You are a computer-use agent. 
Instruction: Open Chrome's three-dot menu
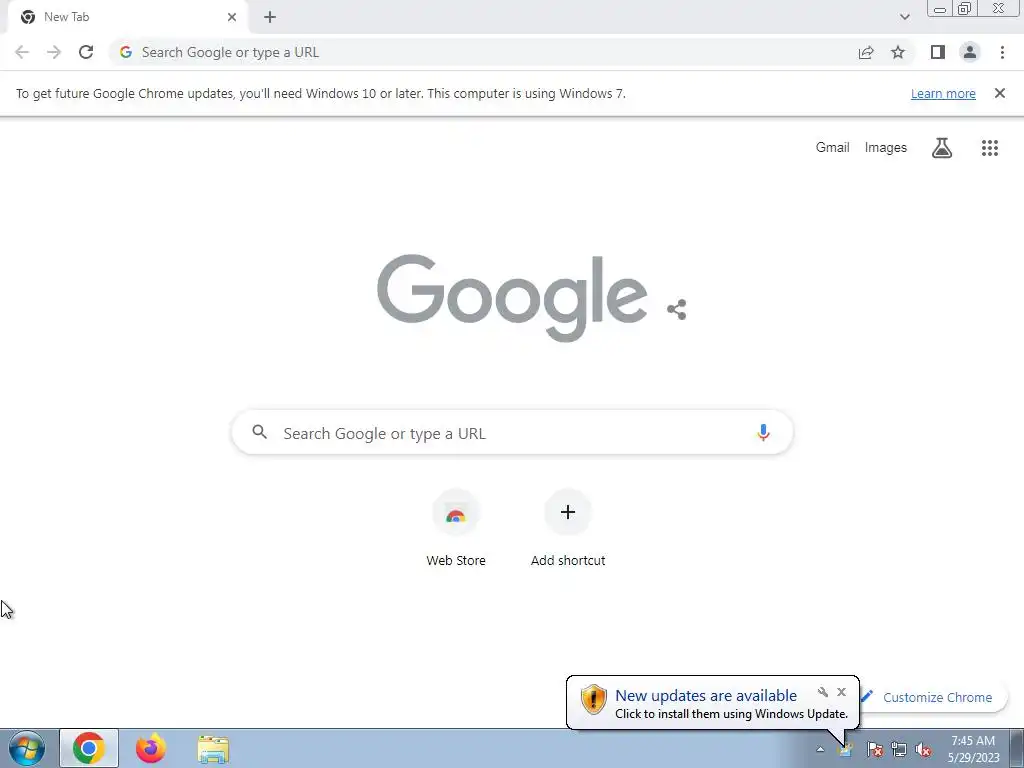click(1002, 52)
